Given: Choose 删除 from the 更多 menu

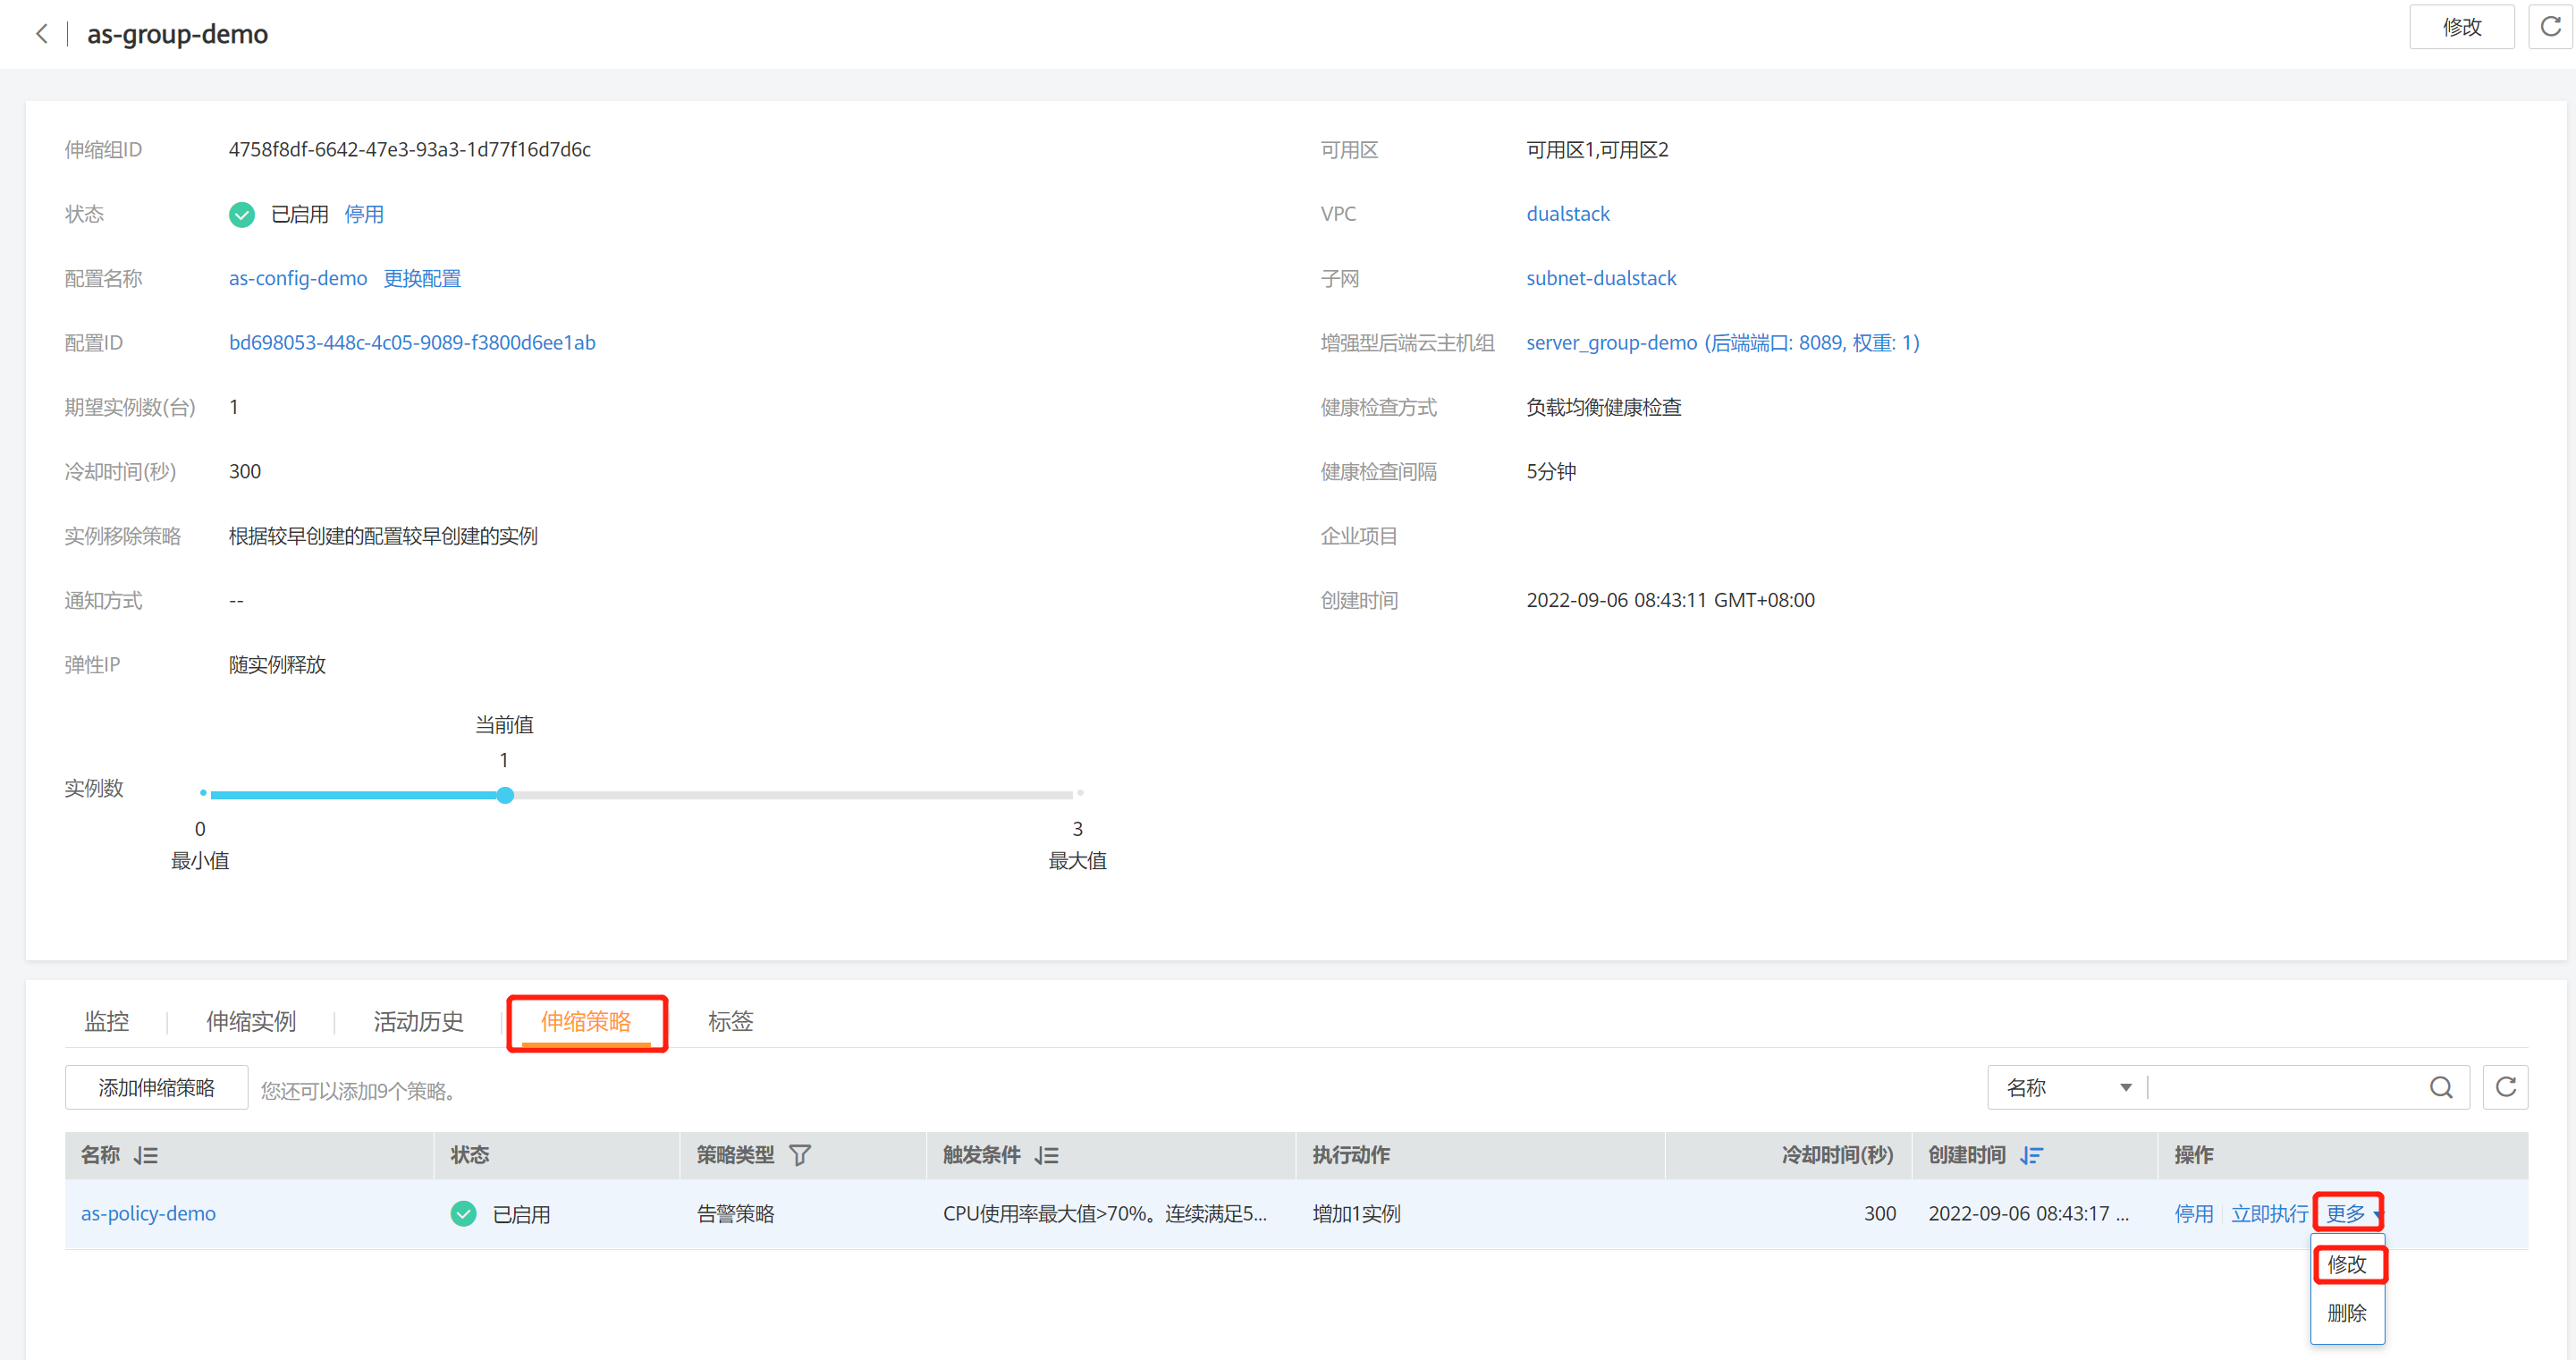Looking at the screenshot, I should [2346, 1313].
